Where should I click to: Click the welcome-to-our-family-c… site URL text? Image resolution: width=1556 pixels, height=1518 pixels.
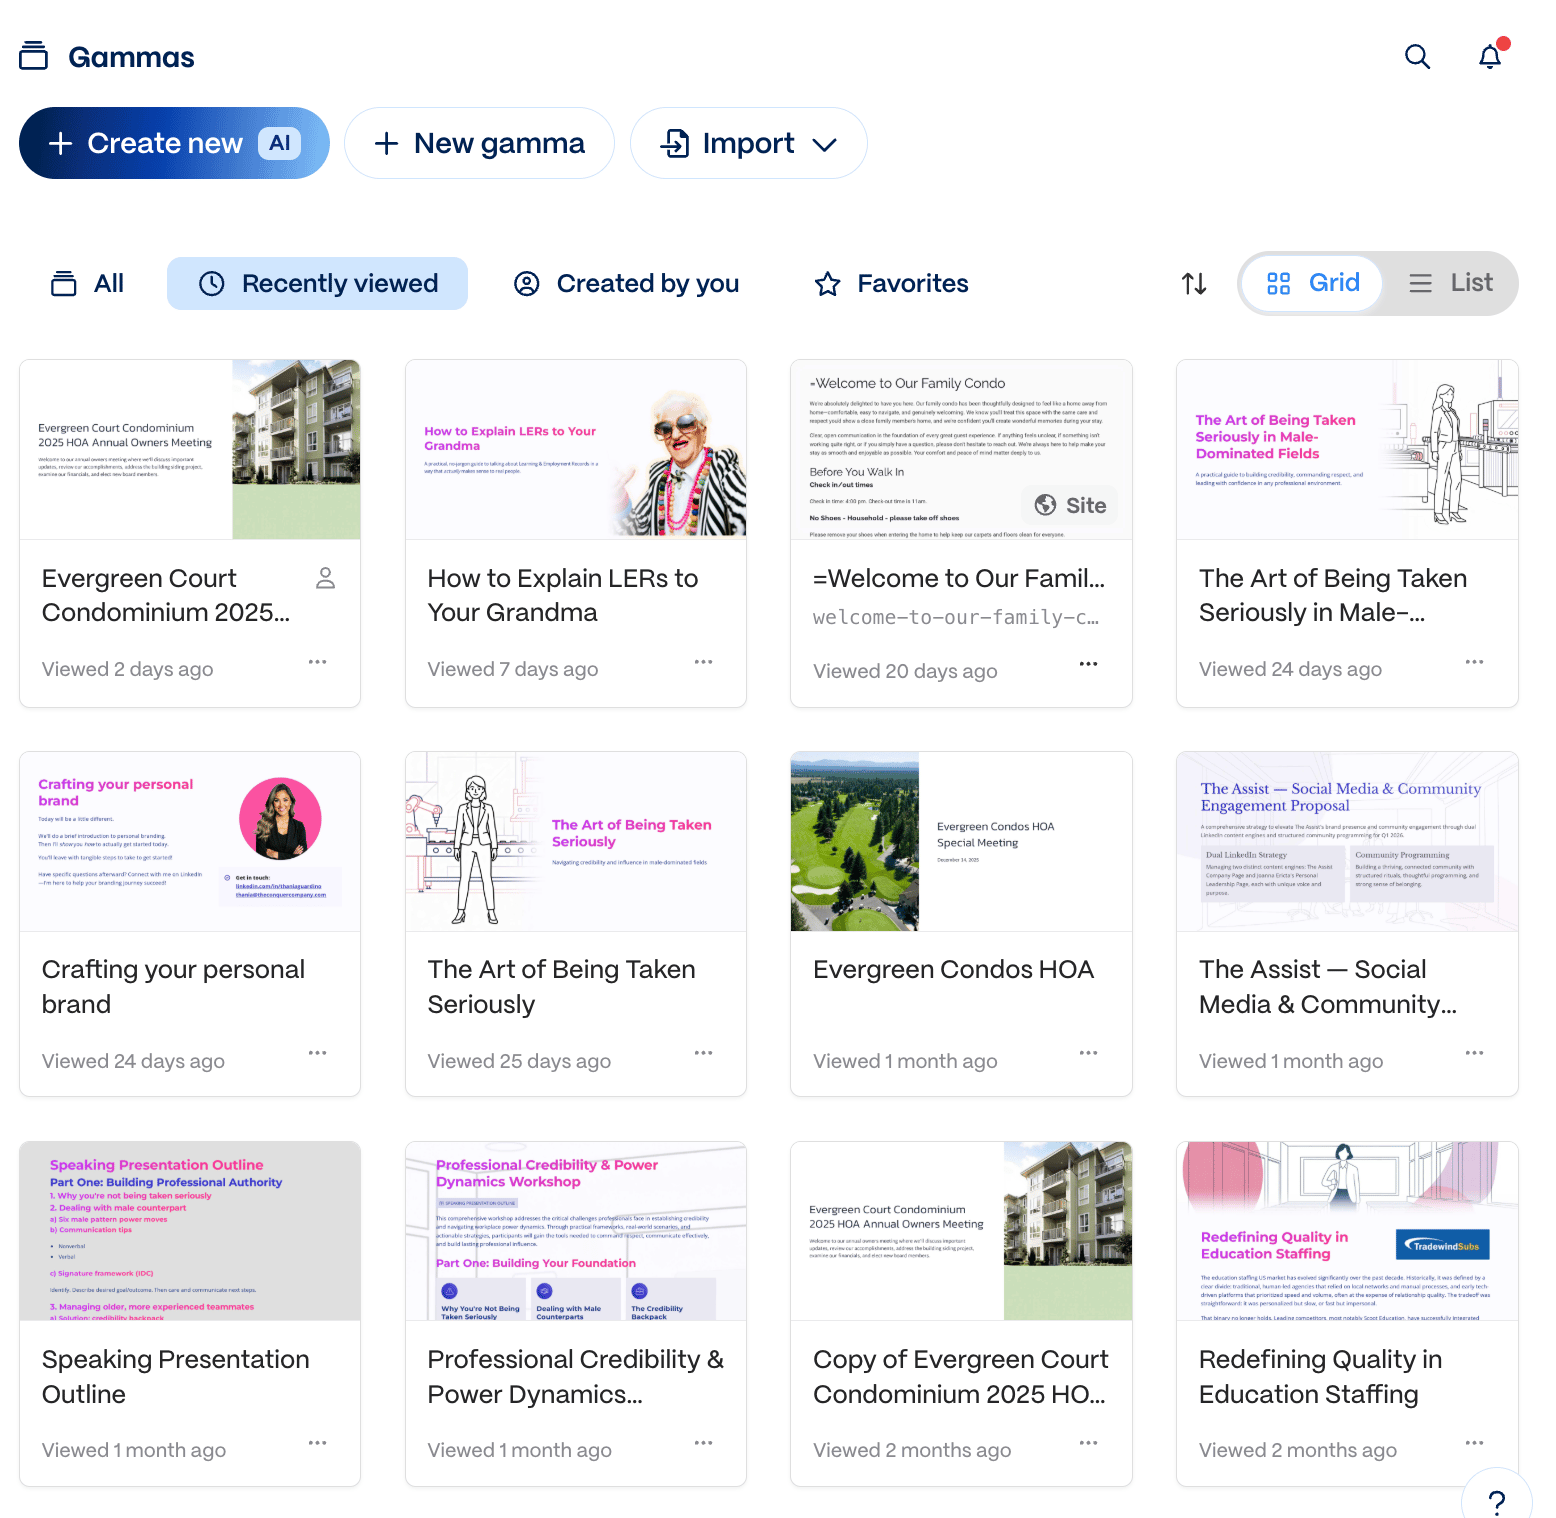(956, 618)
